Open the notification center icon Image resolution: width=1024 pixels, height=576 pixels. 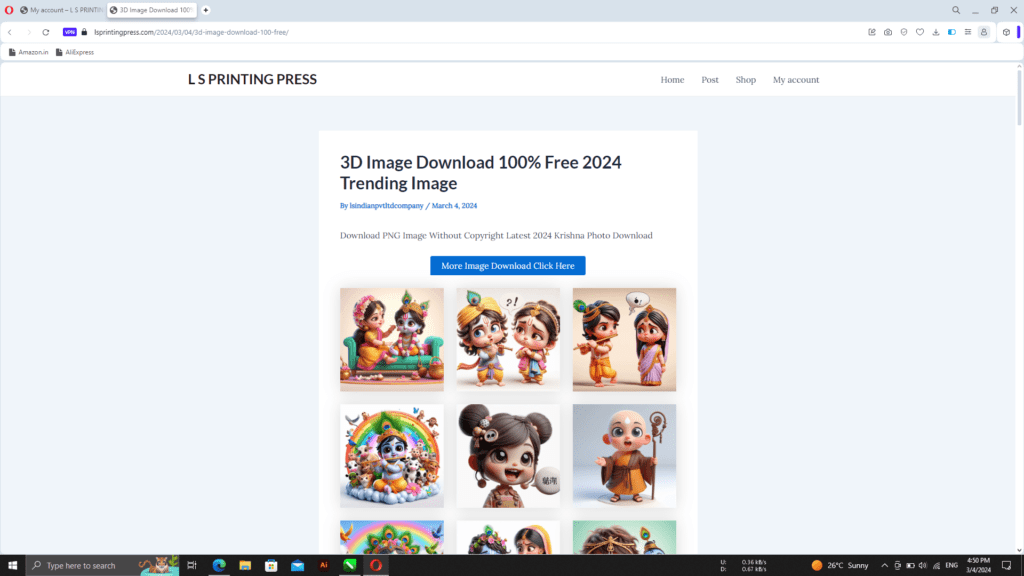(x=1006, y=566)
